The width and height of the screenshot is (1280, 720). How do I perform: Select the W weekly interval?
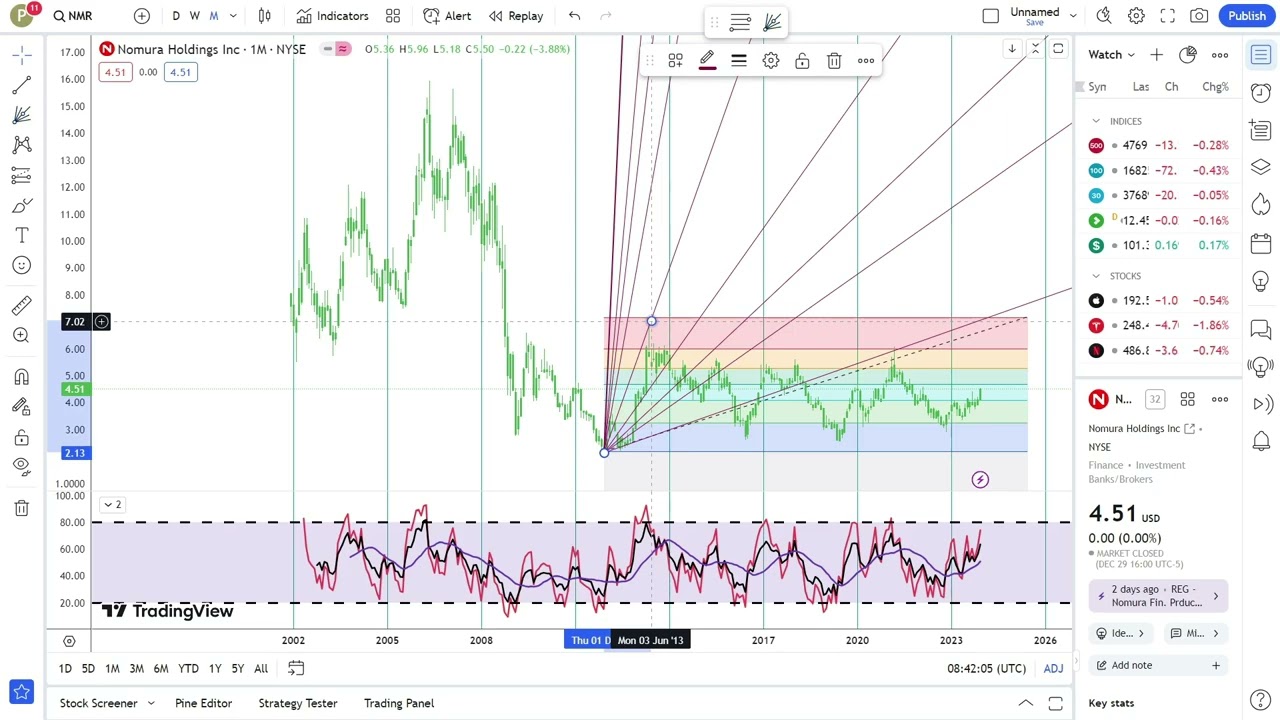[x=195, y=16]
